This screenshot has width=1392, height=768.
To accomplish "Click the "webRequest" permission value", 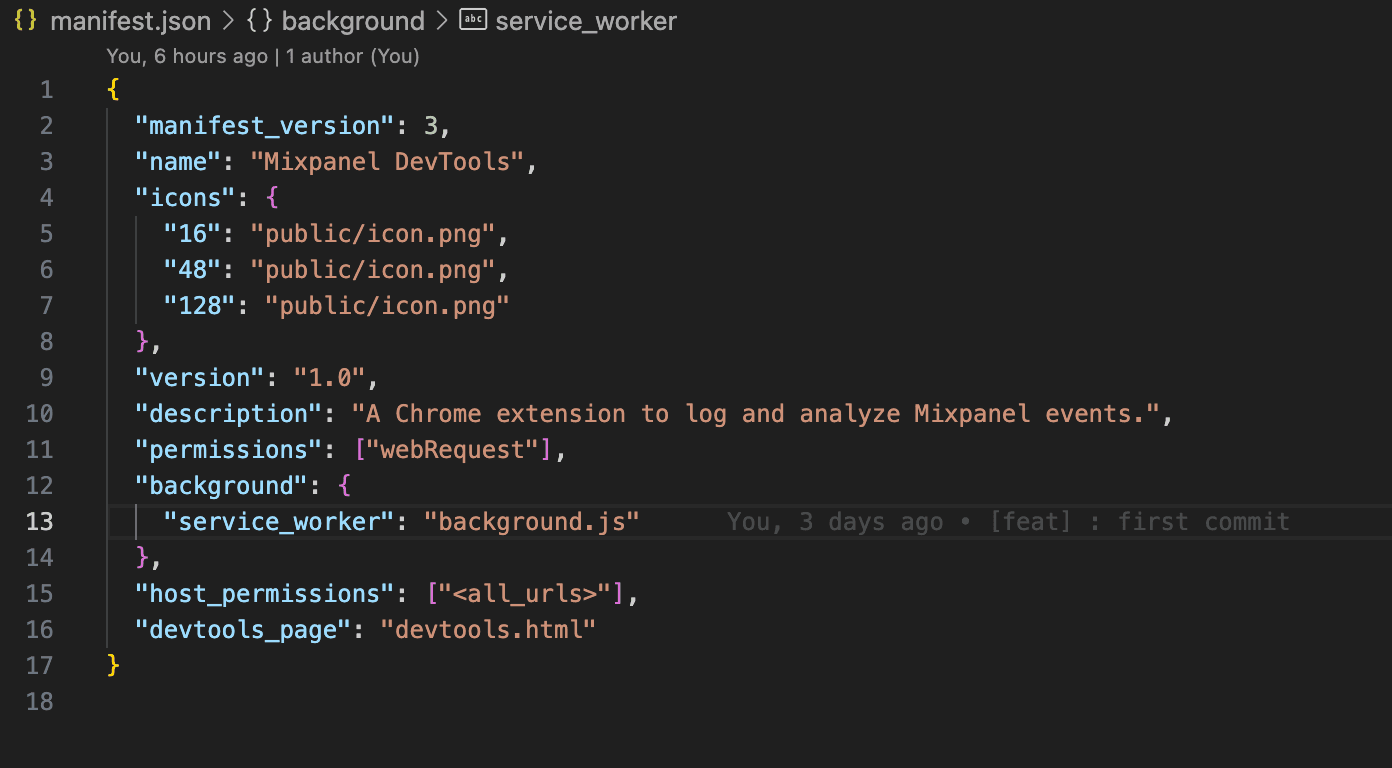I will [x=453, y=450].
